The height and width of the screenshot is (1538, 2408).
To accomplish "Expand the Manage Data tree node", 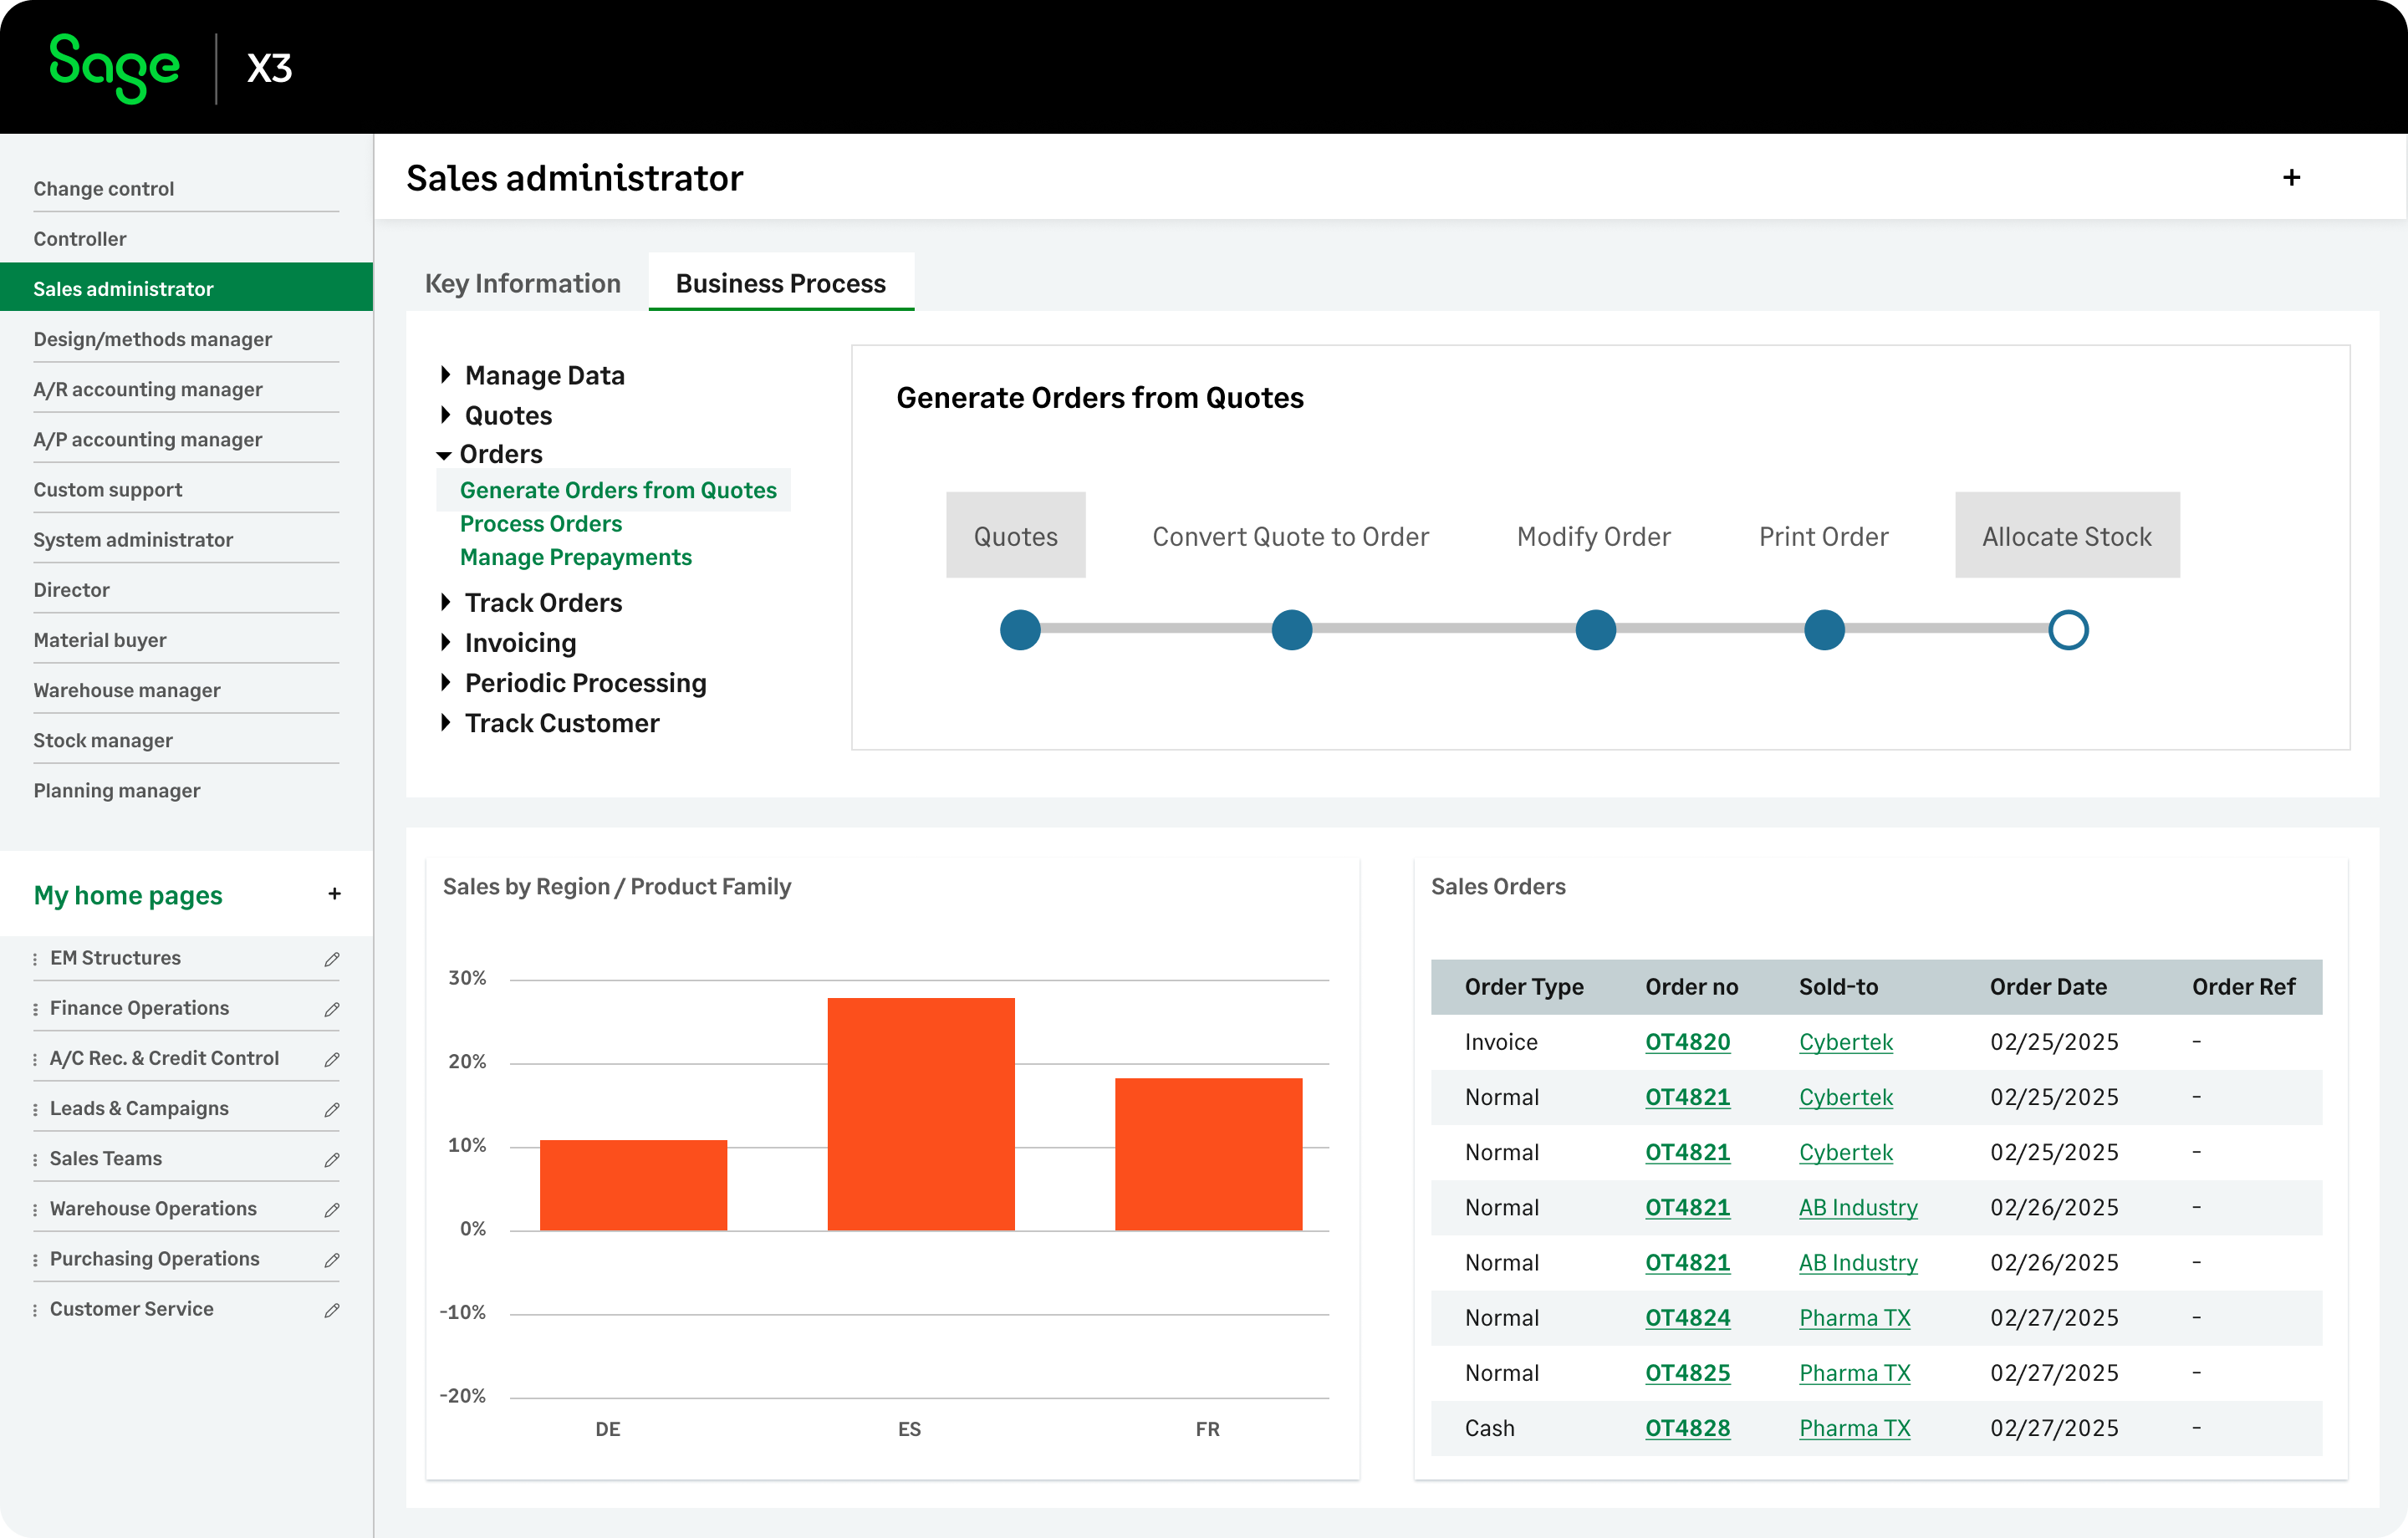I will (446, 375).
